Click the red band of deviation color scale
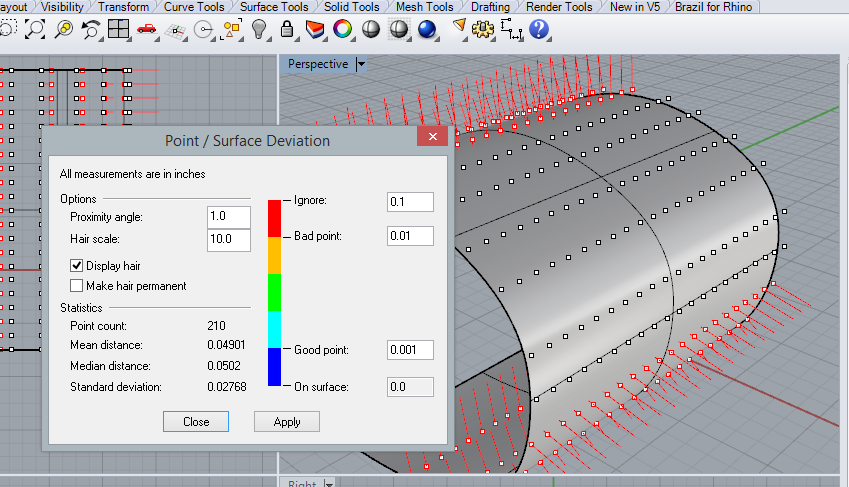This screenshot has height=487, width=849. tap(274, 218)
